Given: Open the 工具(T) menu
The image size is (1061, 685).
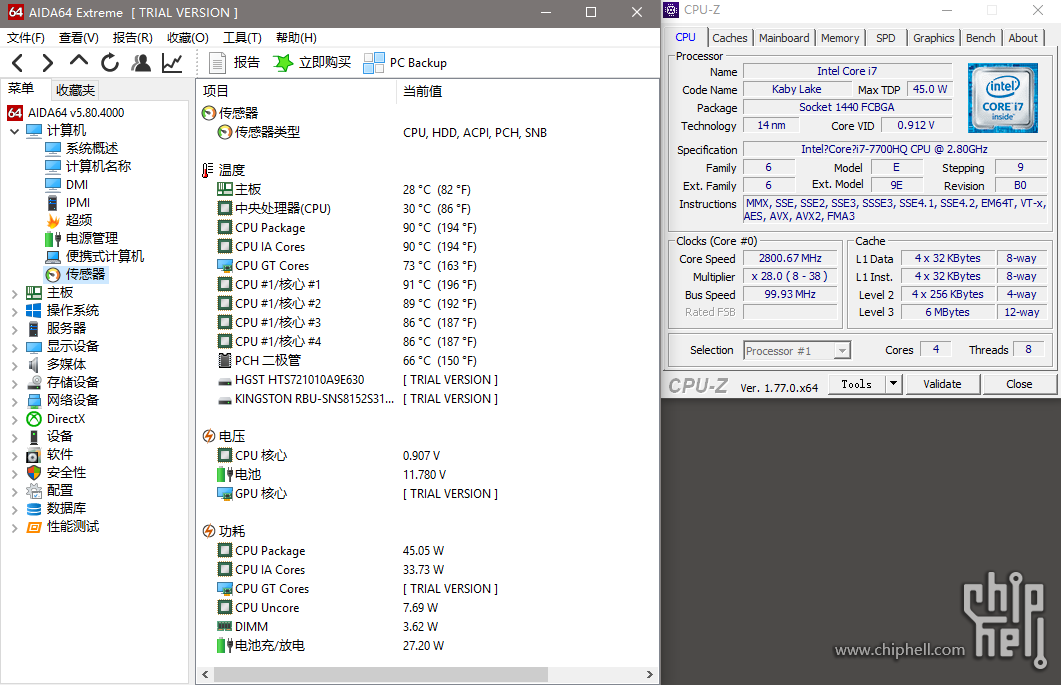Looking at the screenshot, I should [x=242, y=38].
